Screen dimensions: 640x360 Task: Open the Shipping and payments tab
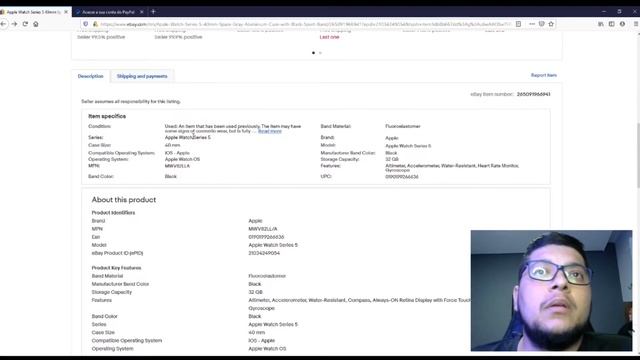pos(142,76)
